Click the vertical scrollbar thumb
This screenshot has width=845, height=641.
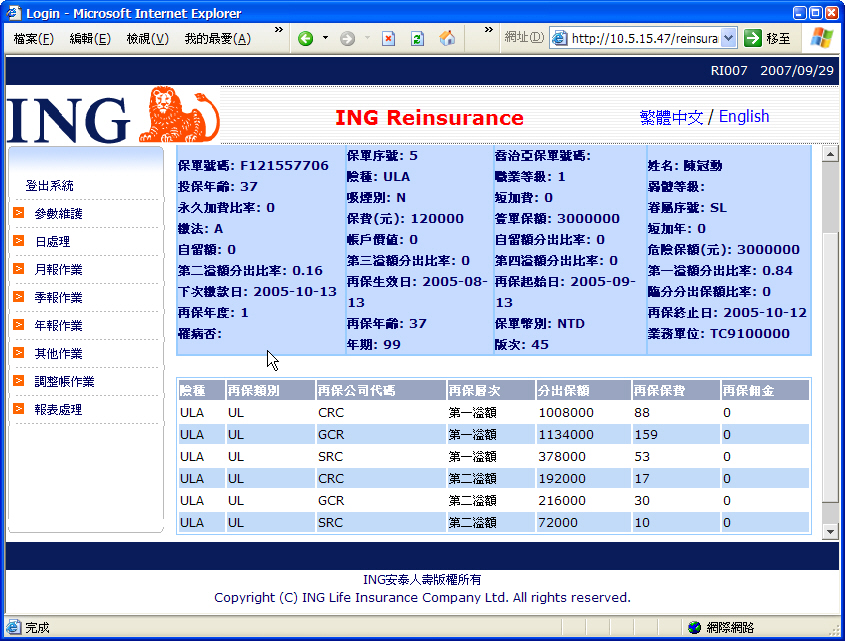point(830,367)
